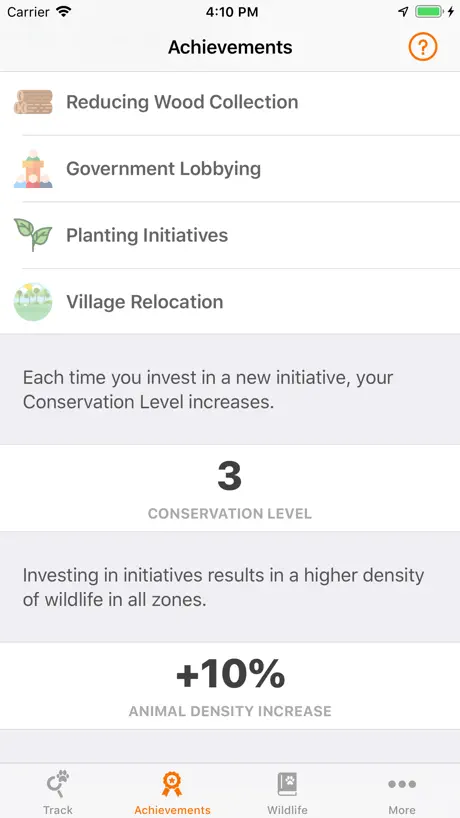
Task: Switch to the Wildlife tab label
Action: tap(287, 810)
